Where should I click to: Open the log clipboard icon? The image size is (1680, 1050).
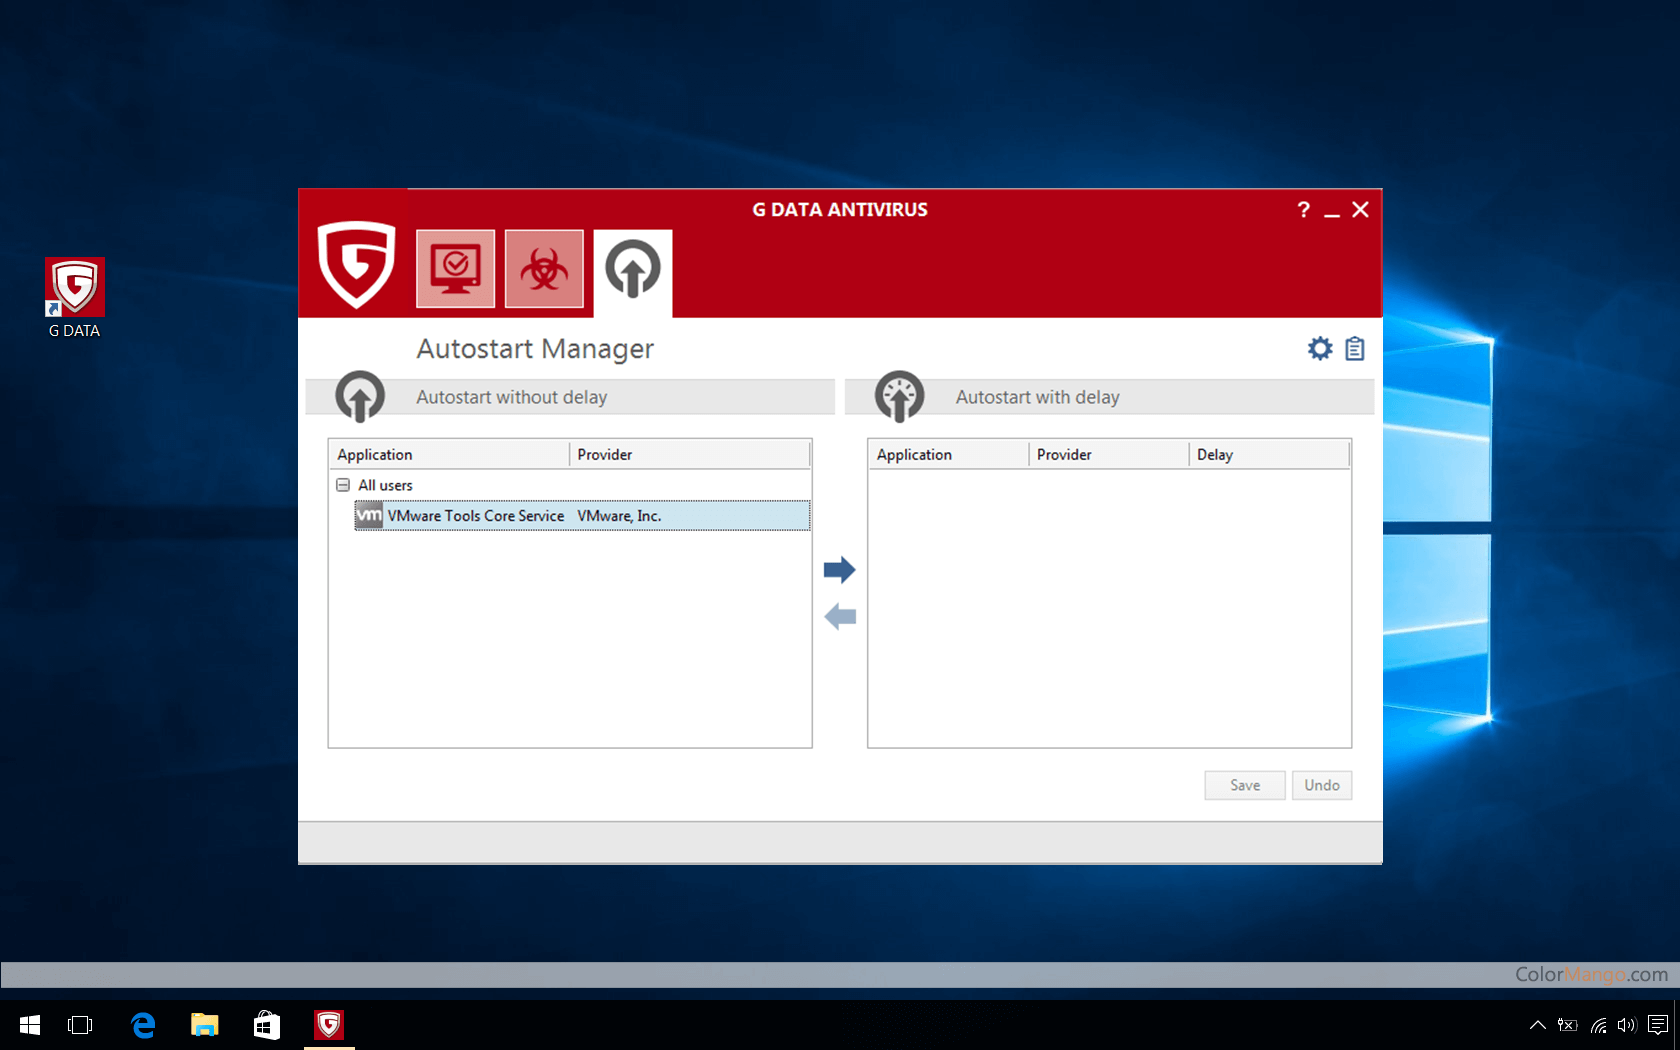(x=1355, y=348)
